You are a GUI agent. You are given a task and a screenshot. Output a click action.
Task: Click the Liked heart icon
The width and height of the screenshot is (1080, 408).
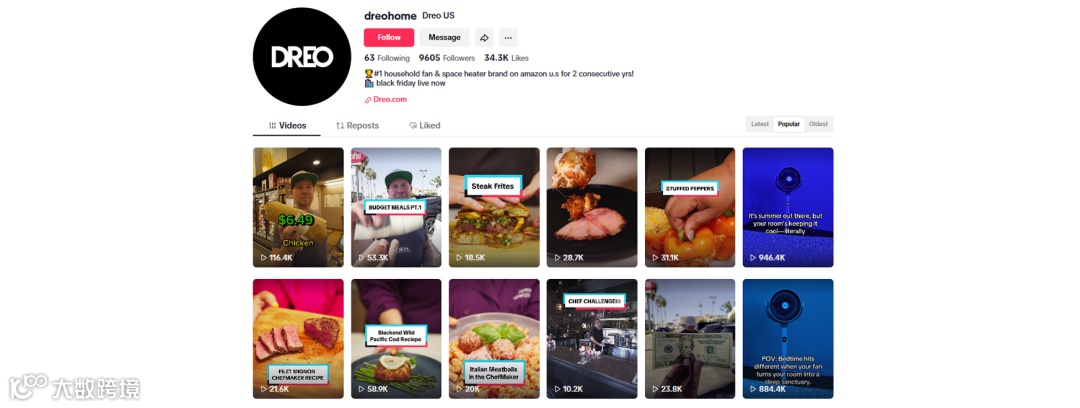(413, 125)
